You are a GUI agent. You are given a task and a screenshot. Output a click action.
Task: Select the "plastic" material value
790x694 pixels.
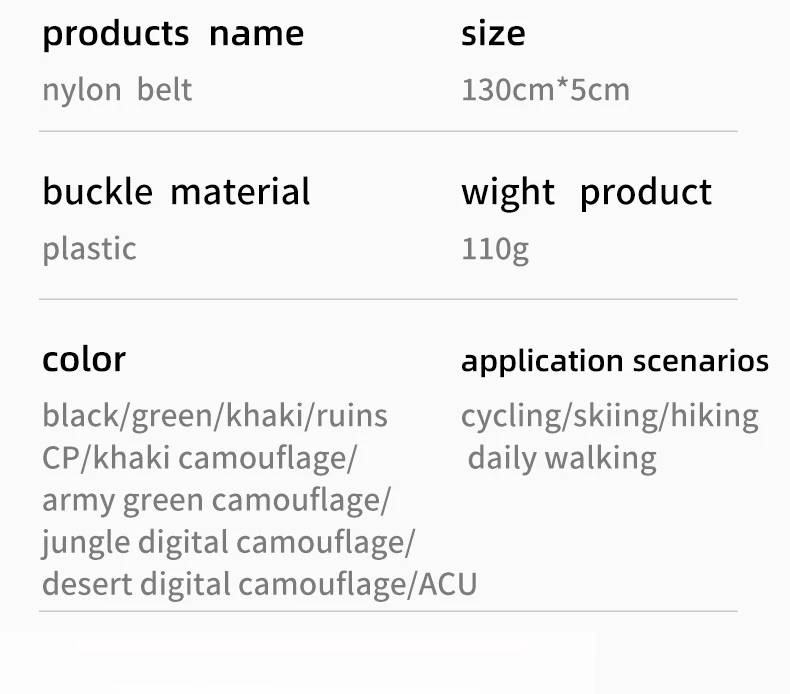(89, 248)
